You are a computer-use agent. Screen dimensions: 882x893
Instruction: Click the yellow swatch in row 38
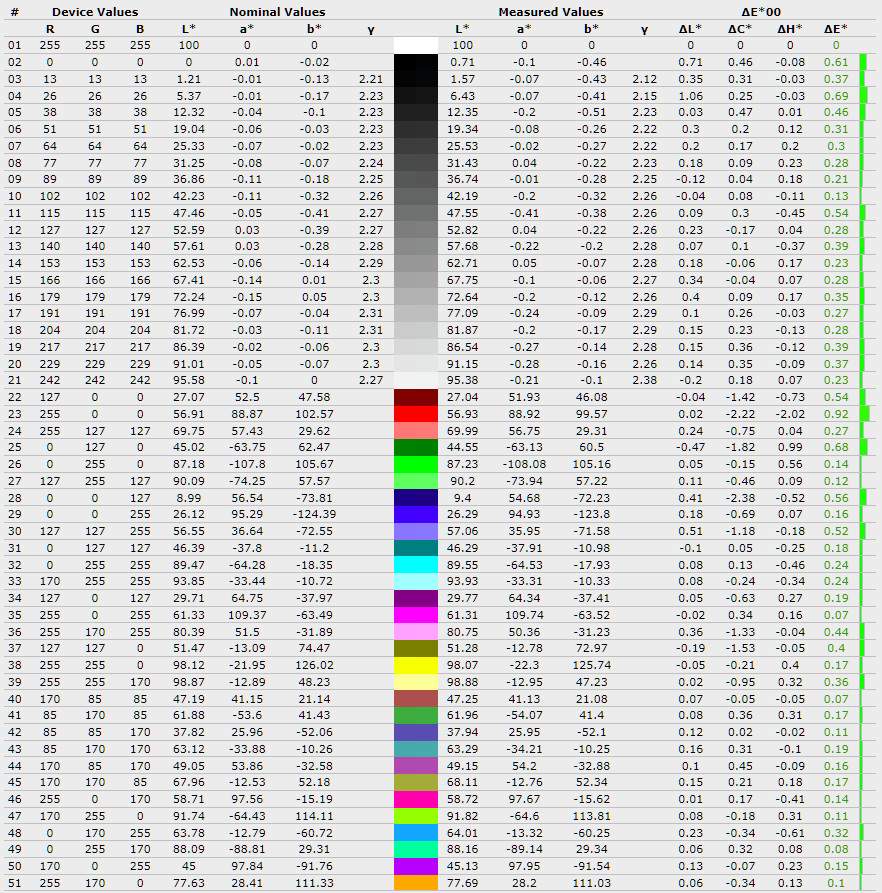(416, 665)
